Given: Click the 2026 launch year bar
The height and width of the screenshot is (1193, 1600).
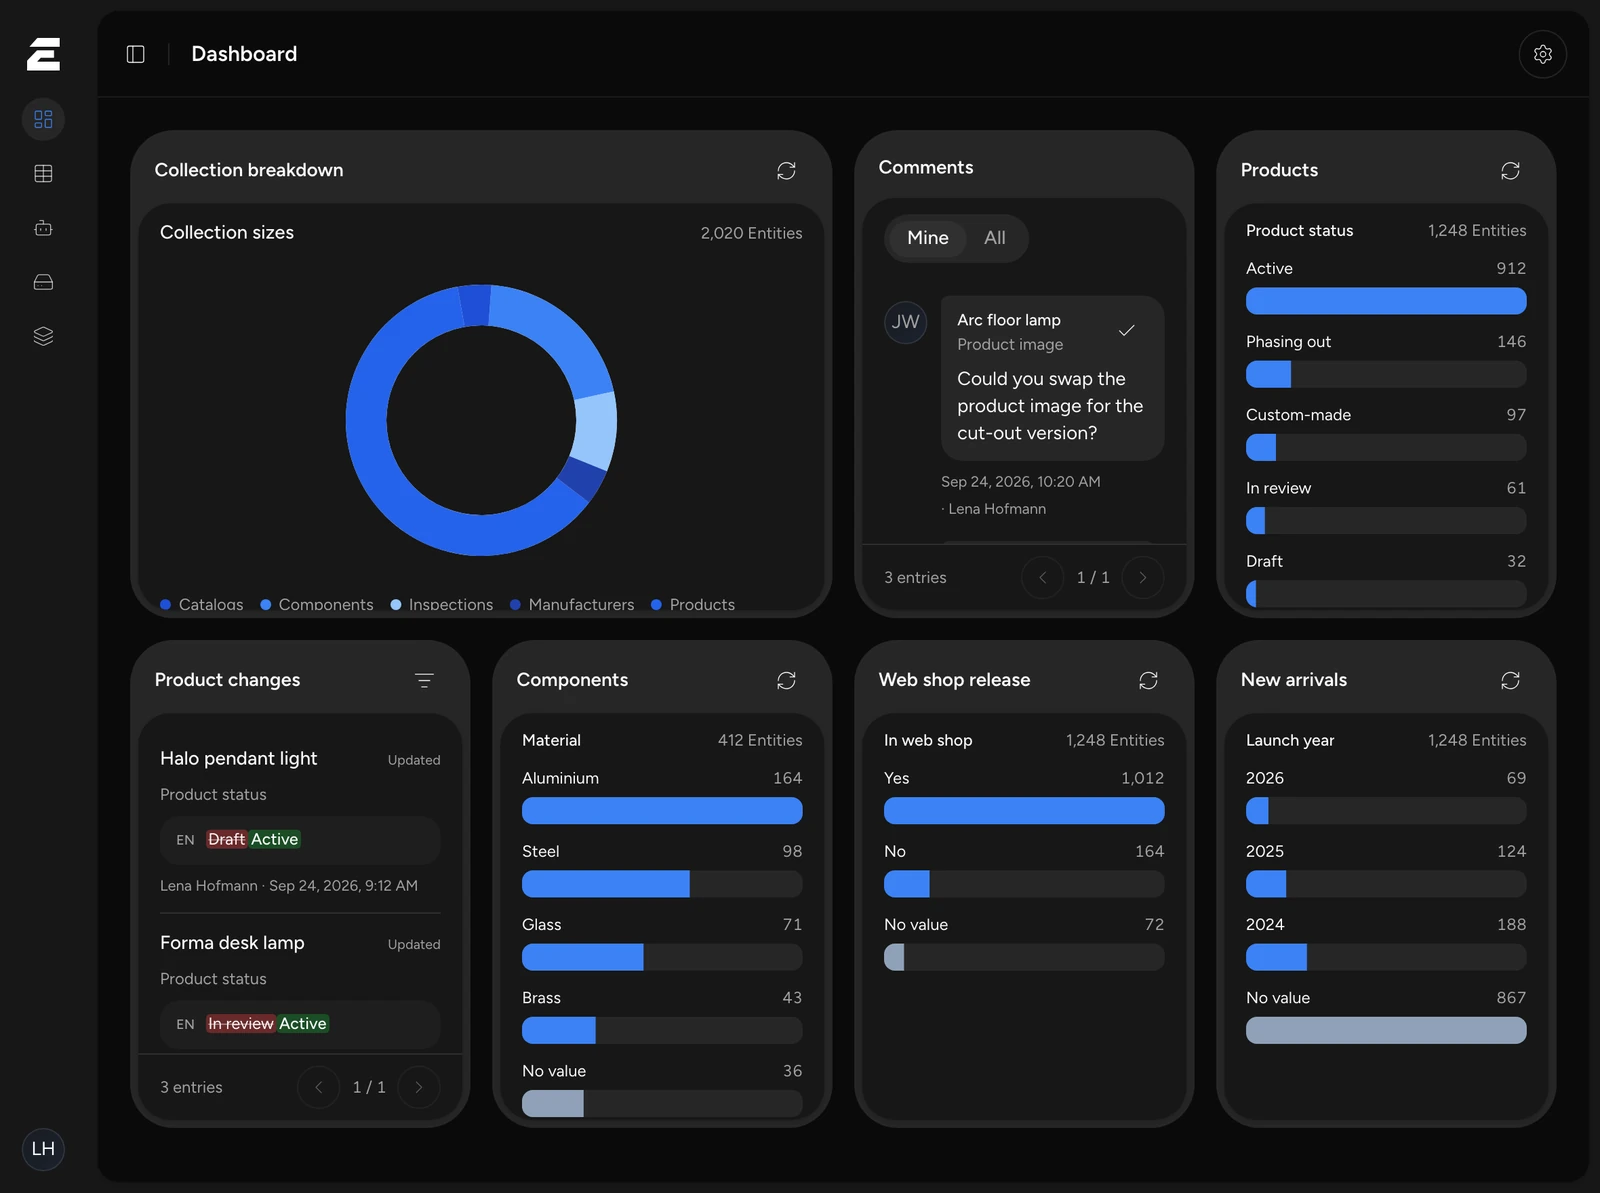Looking at the screenshot, I should pos(1386,810).
